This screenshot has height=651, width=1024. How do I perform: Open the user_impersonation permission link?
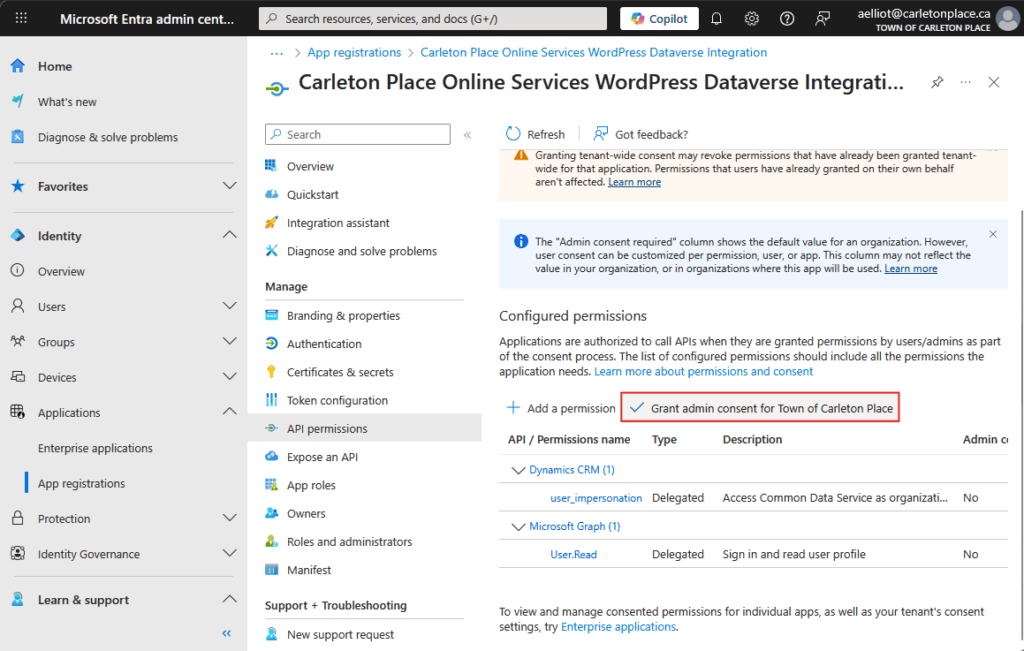point(596,498)
